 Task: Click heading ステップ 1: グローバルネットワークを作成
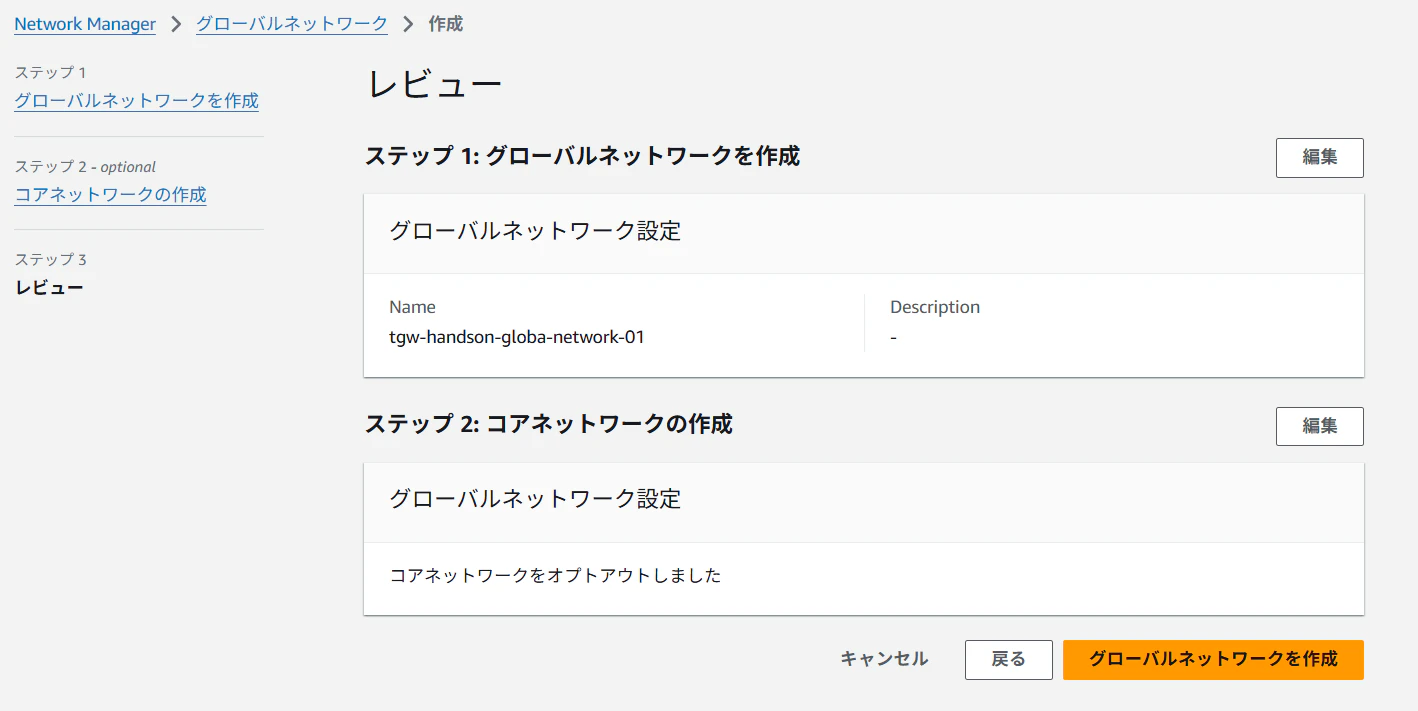click(x=582, y=156)
